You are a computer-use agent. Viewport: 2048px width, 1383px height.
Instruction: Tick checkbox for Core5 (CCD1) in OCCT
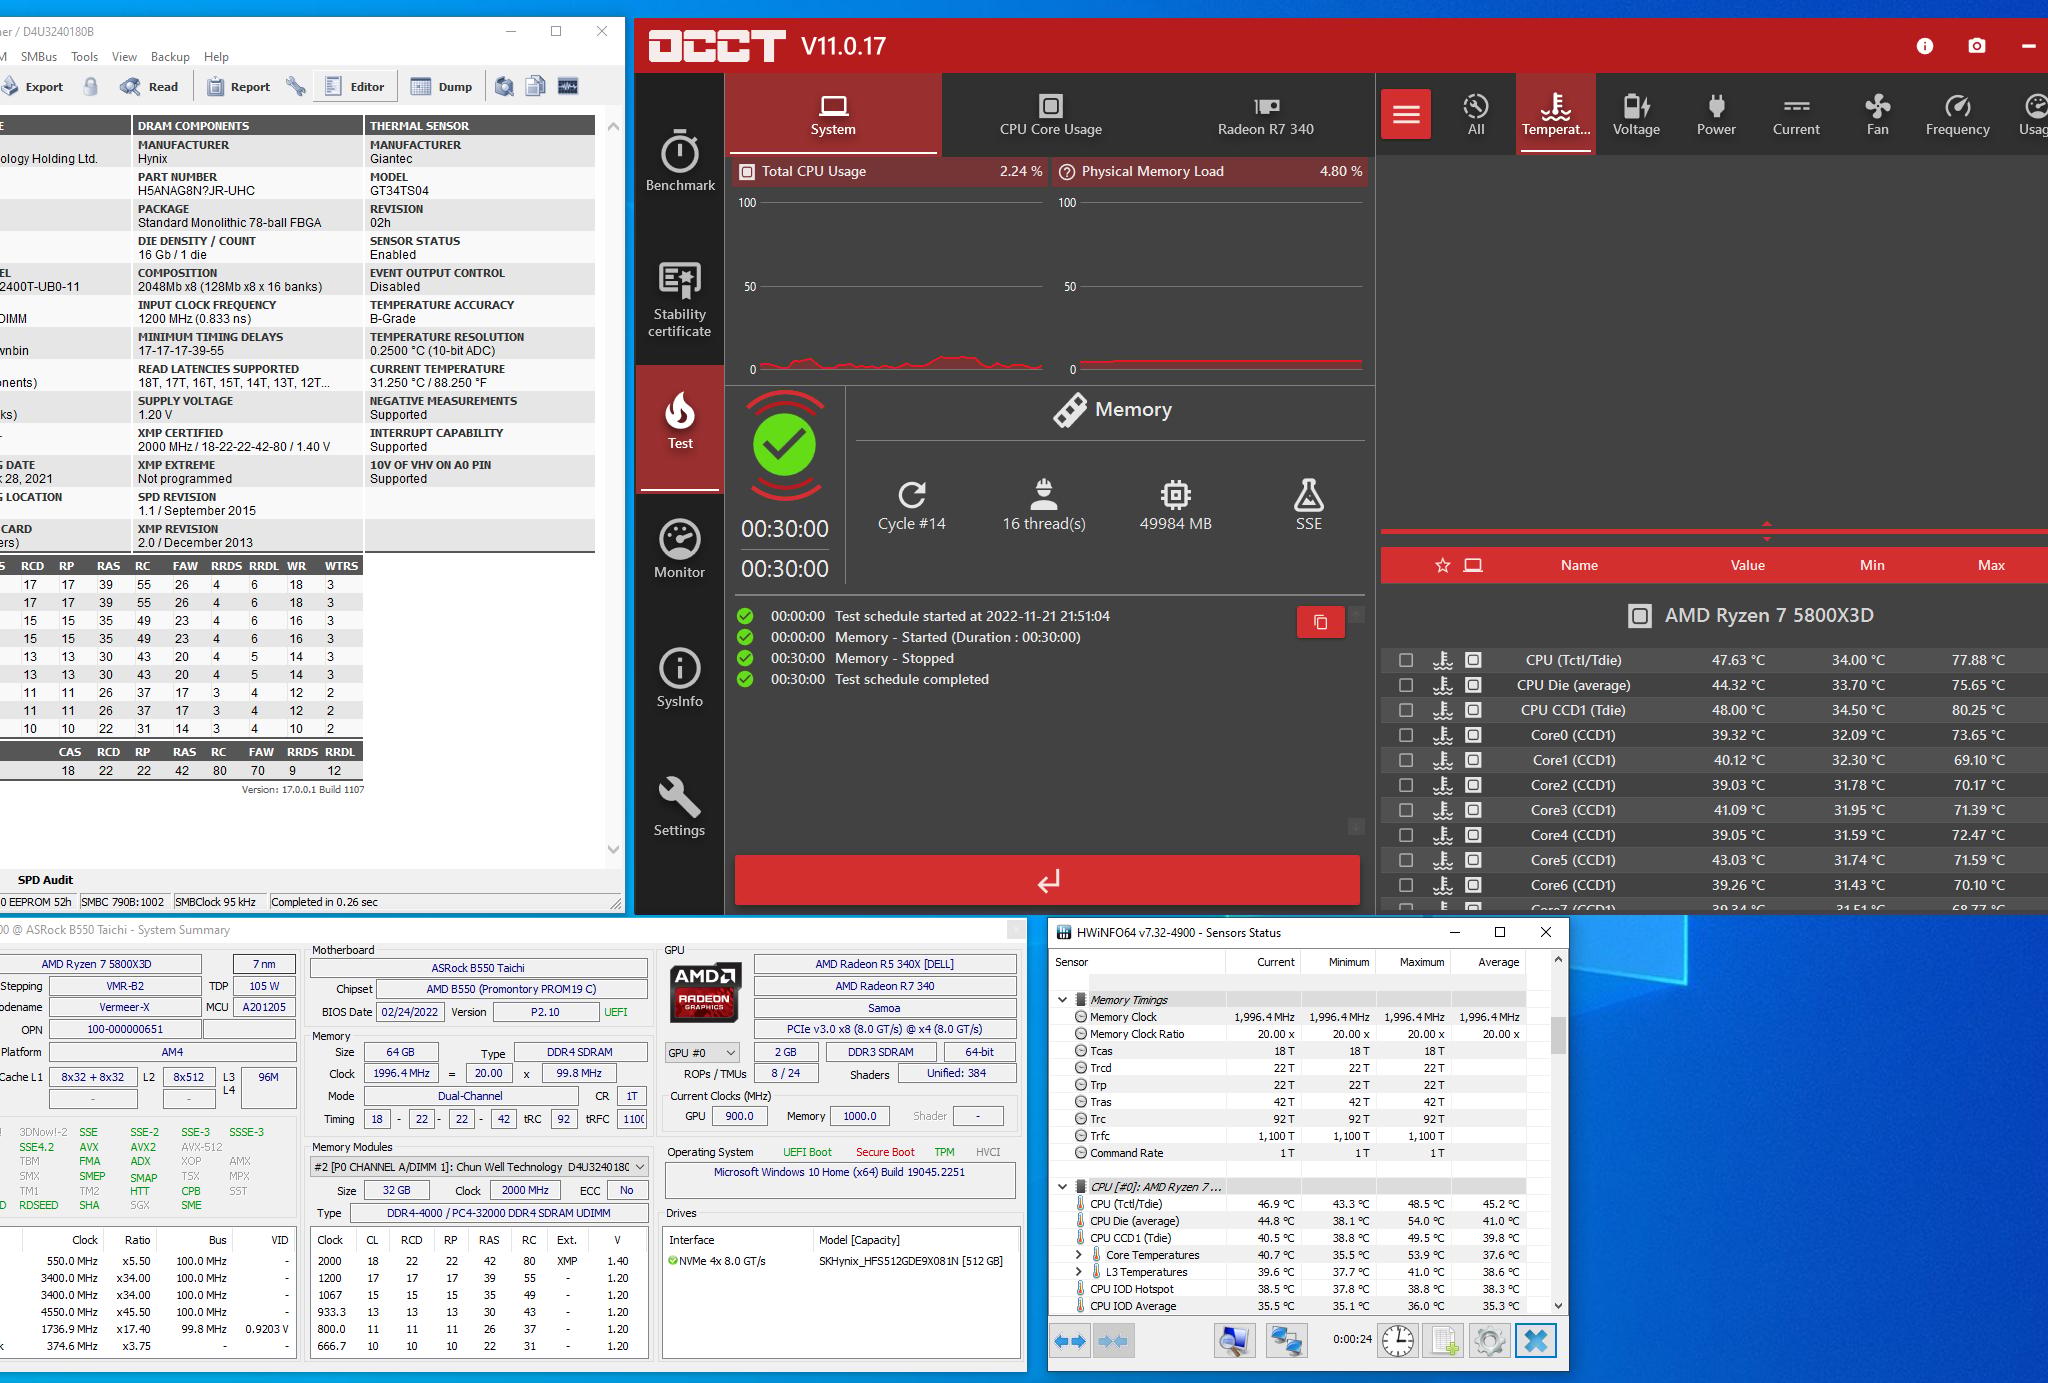(1406, 860)
